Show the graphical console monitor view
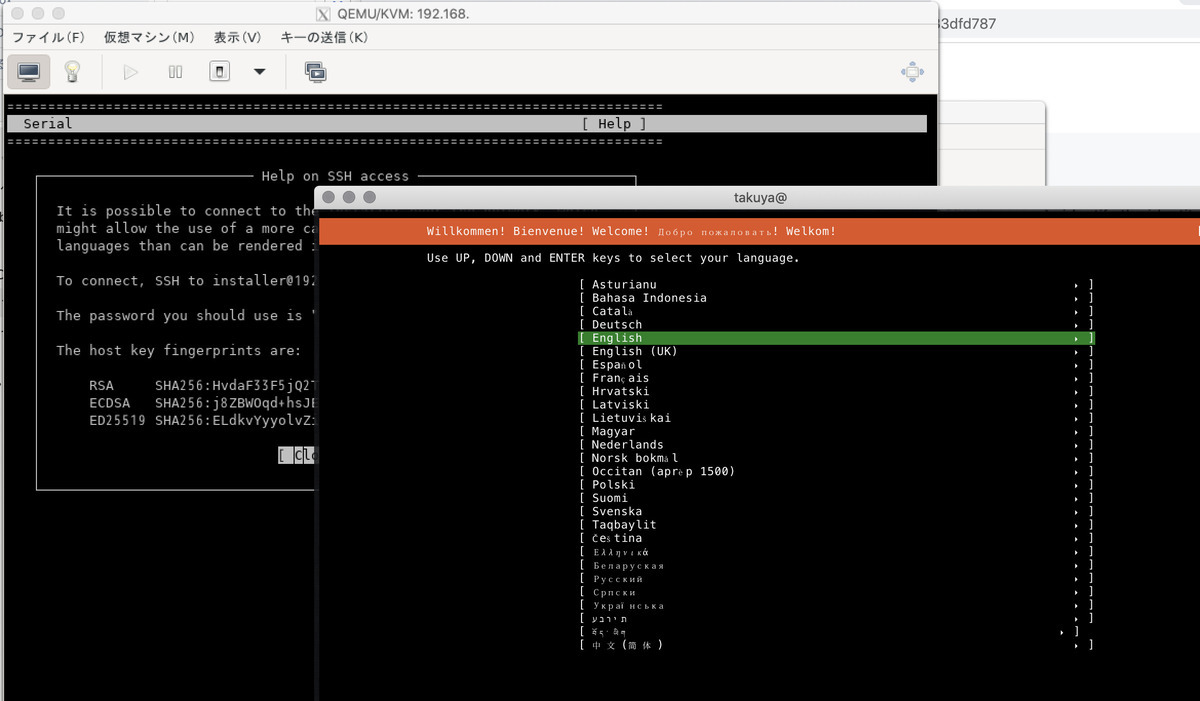Viewport: 1200px width, 701px height. pyautogui.click(x=29, y=72)
